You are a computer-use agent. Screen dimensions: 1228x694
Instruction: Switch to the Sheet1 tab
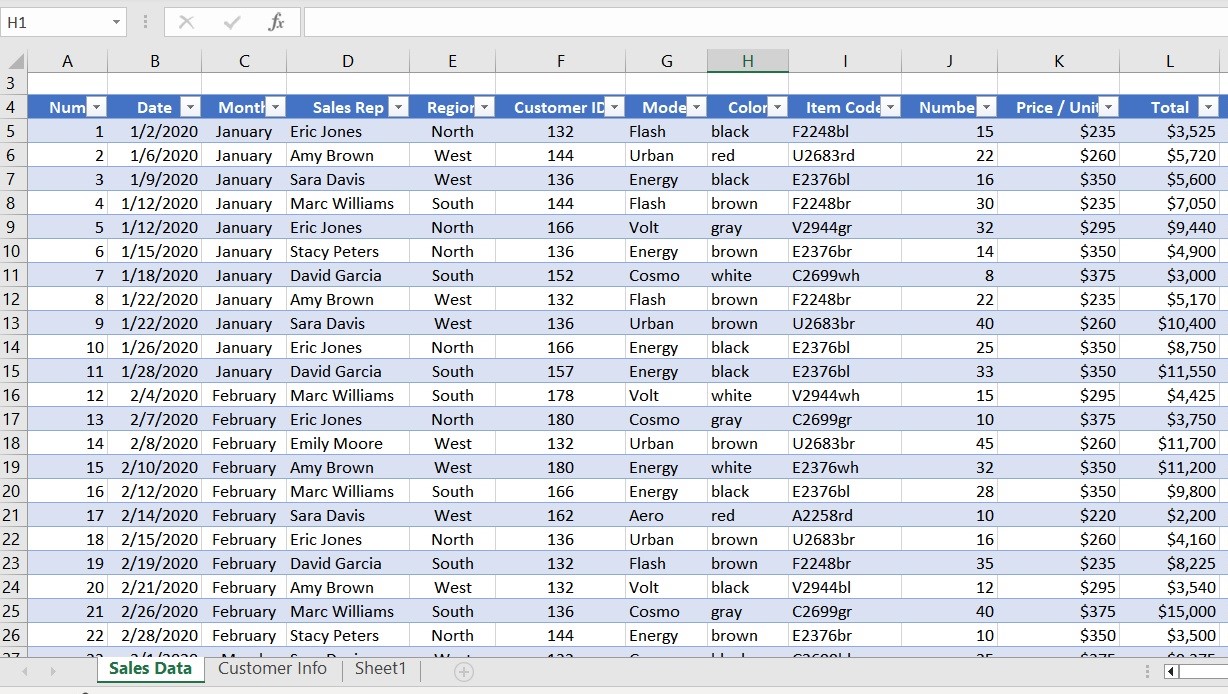380,669
